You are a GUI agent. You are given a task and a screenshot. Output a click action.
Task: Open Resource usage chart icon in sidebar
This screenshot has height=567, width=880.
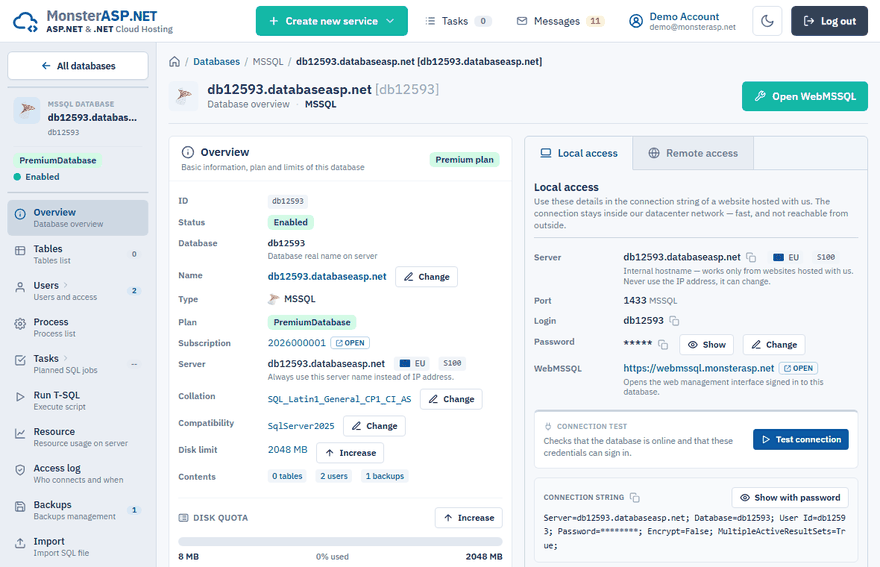pyautogui.click(x=20, y=433)
